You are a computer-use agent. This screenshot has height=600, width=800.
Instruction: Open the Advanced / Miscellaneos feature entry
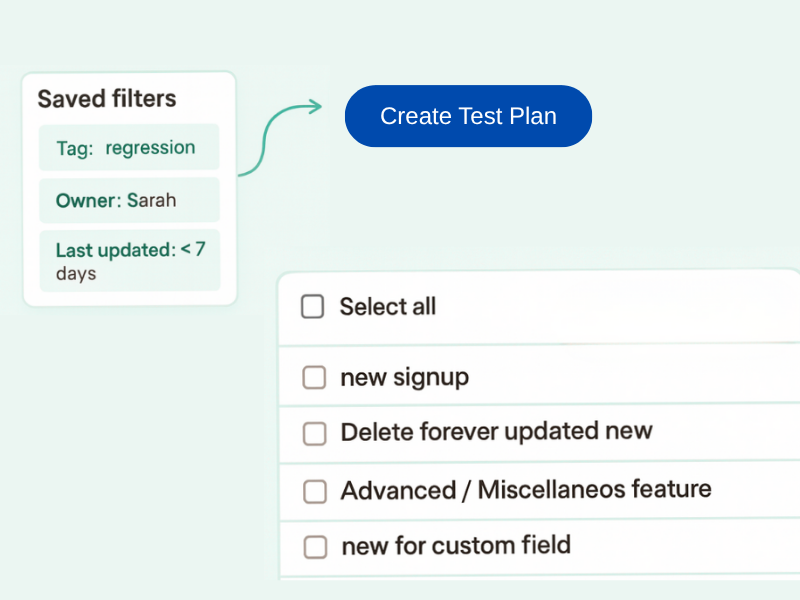click(x=526, y=491)
